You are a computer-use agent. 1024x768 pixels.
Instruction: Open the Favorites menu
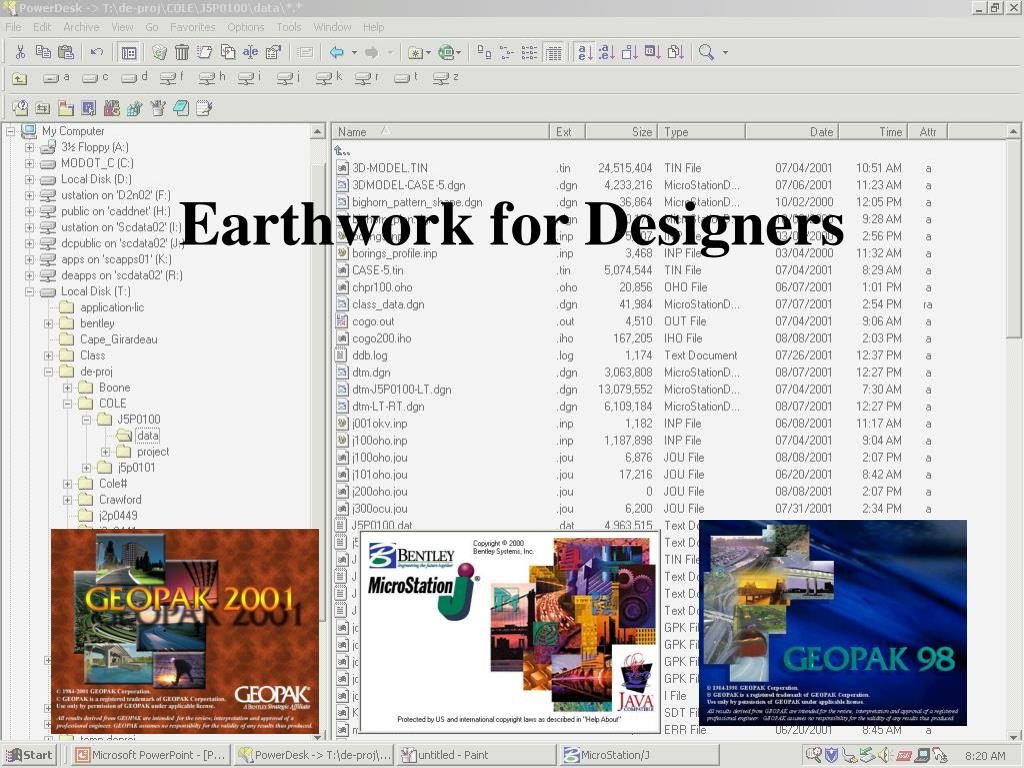tap(193, 27)
